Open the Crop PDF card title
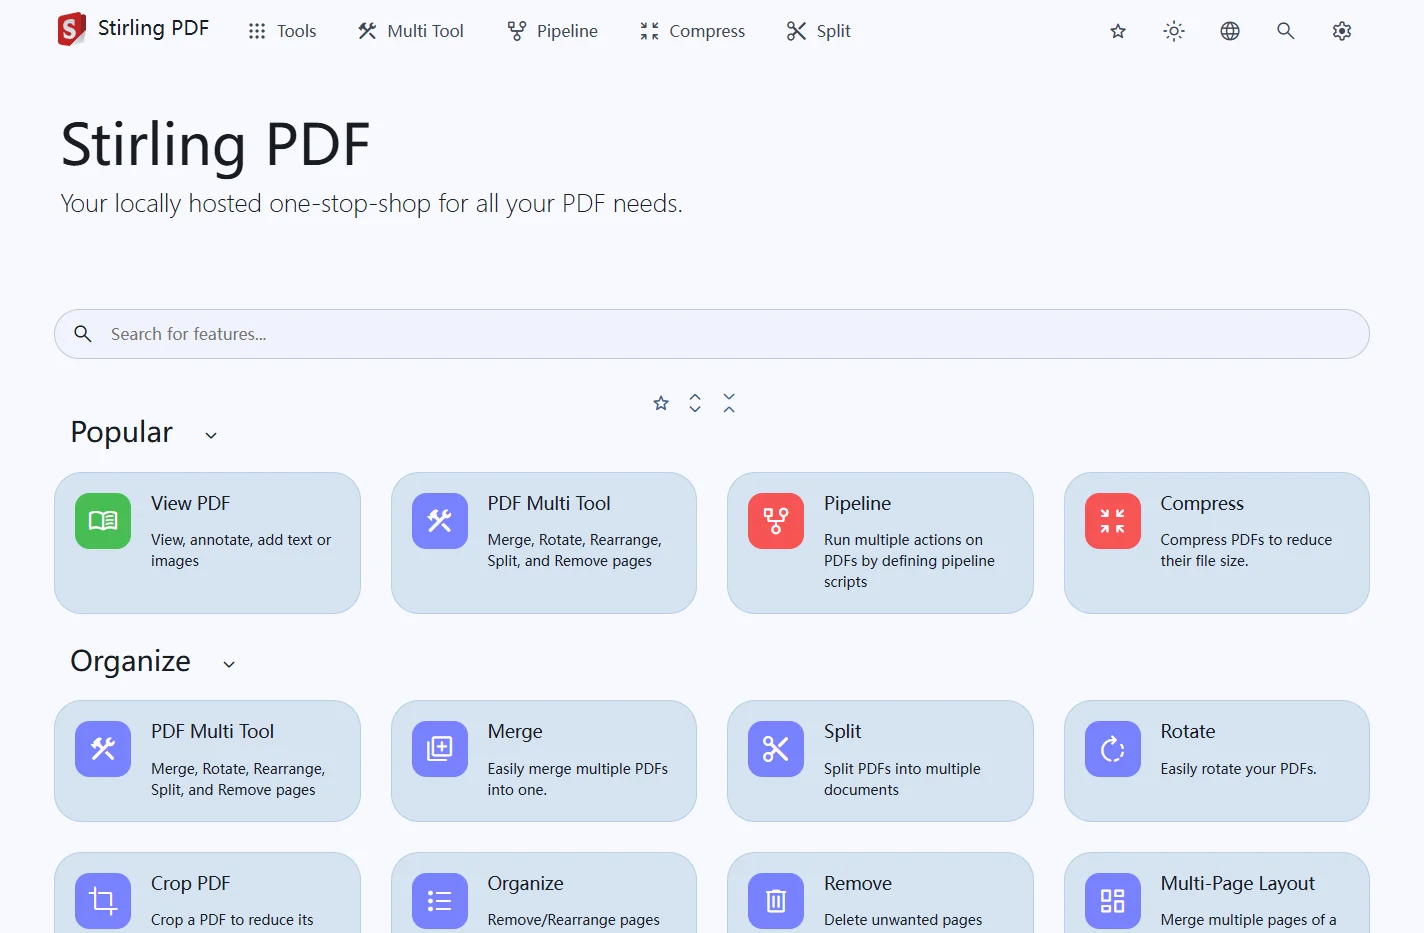The height and width of the screenshot is (933, 1424). click(190, 883)
